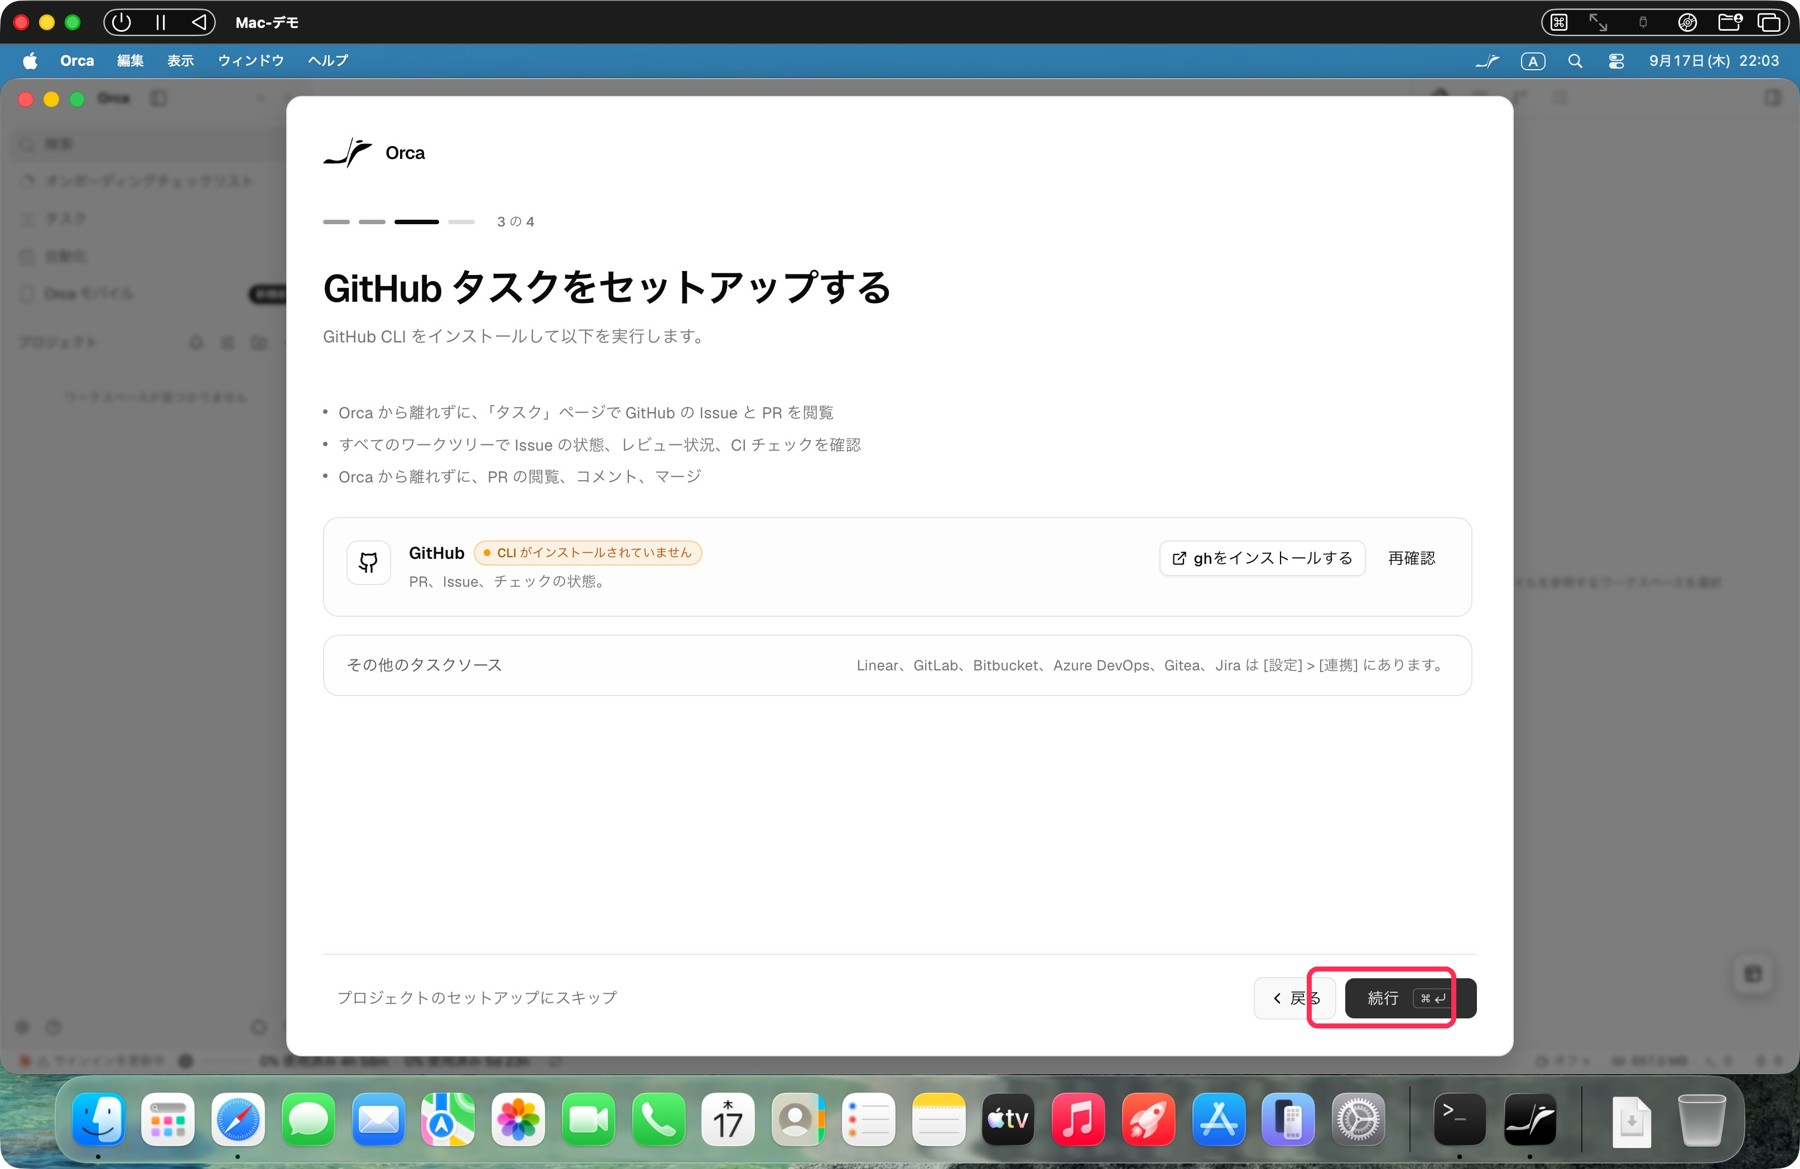
Task: Open FaceTime from the Dock
Action: [x=588, y=1119]
